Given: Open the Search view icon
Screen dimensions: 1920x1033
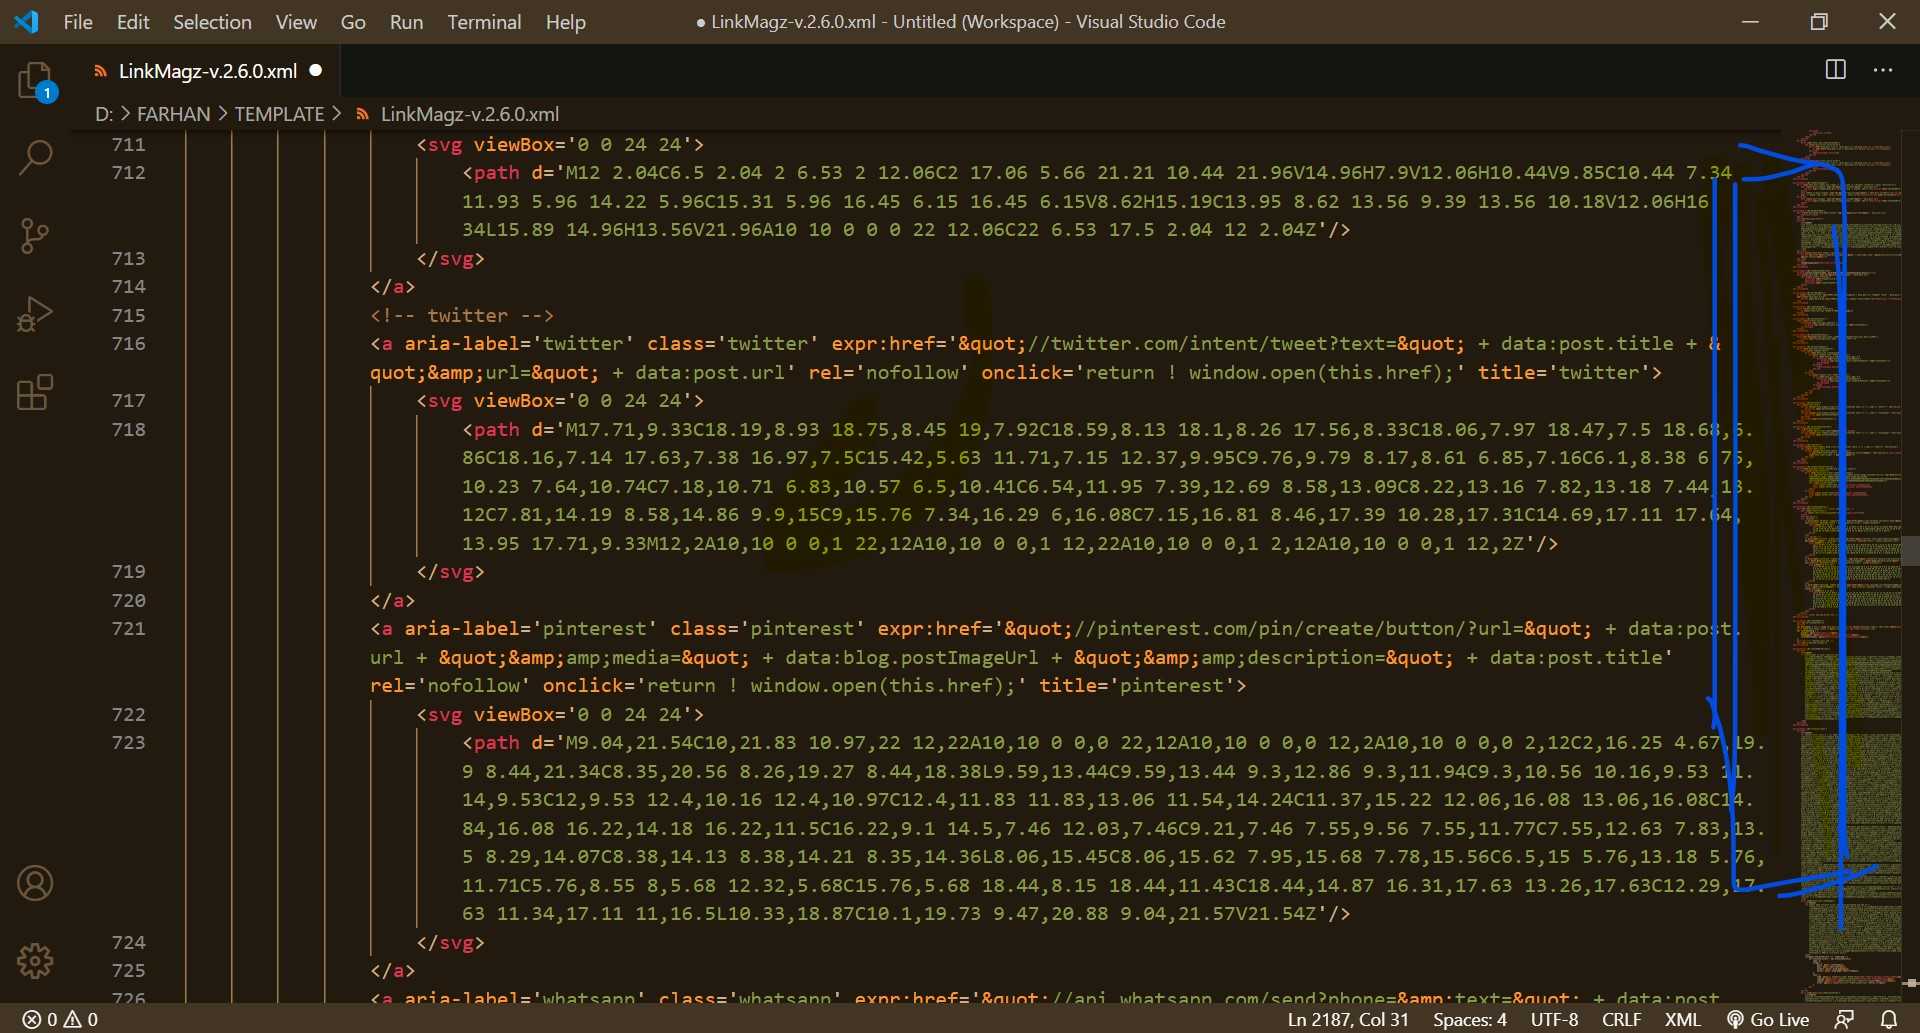Looking at the screenshot, I should click(36, 158).
